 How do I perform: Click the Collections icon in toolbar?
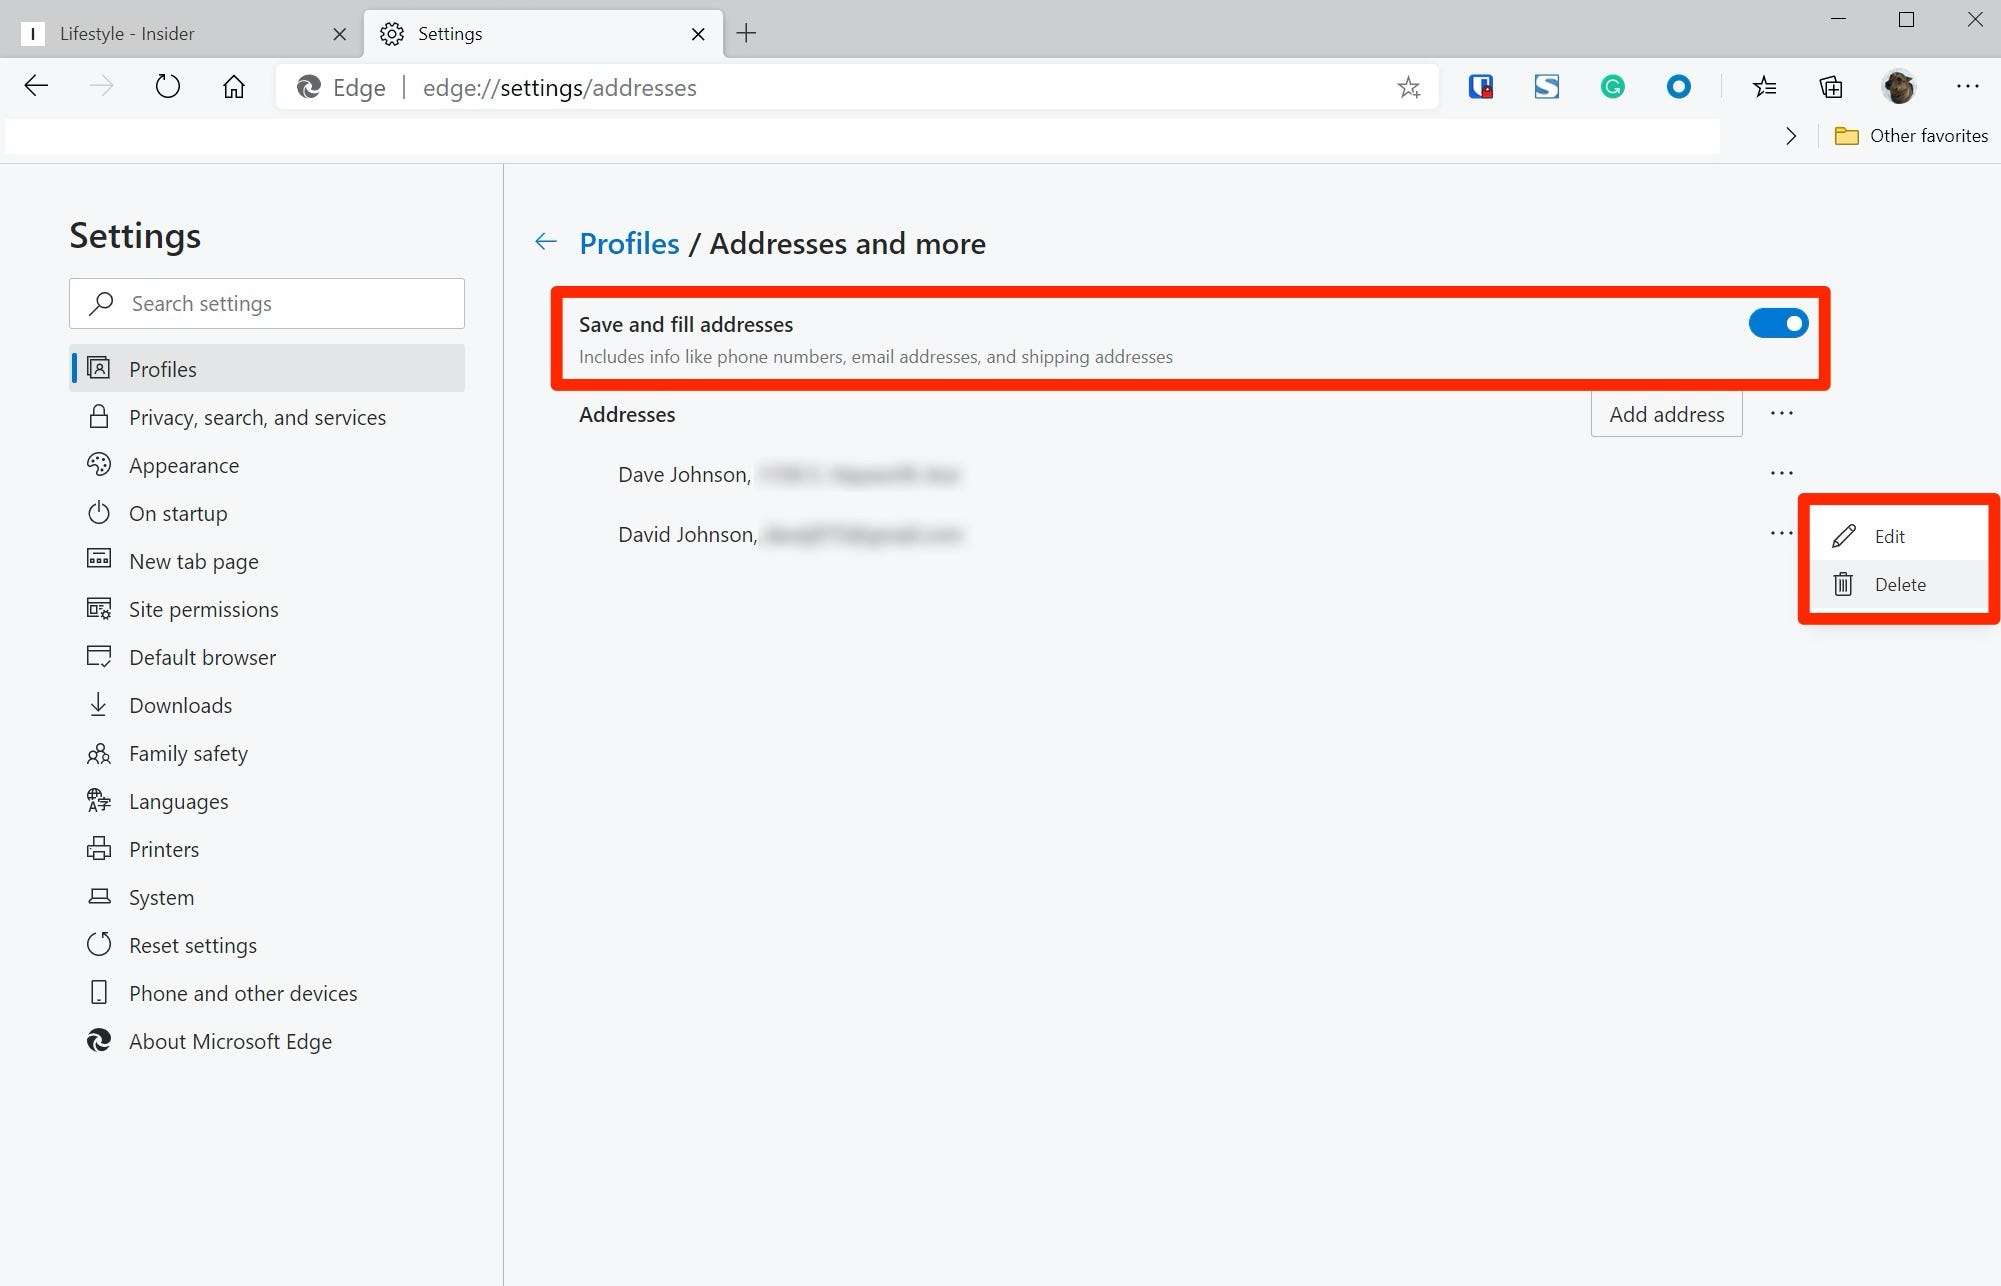click(1832, 87)
